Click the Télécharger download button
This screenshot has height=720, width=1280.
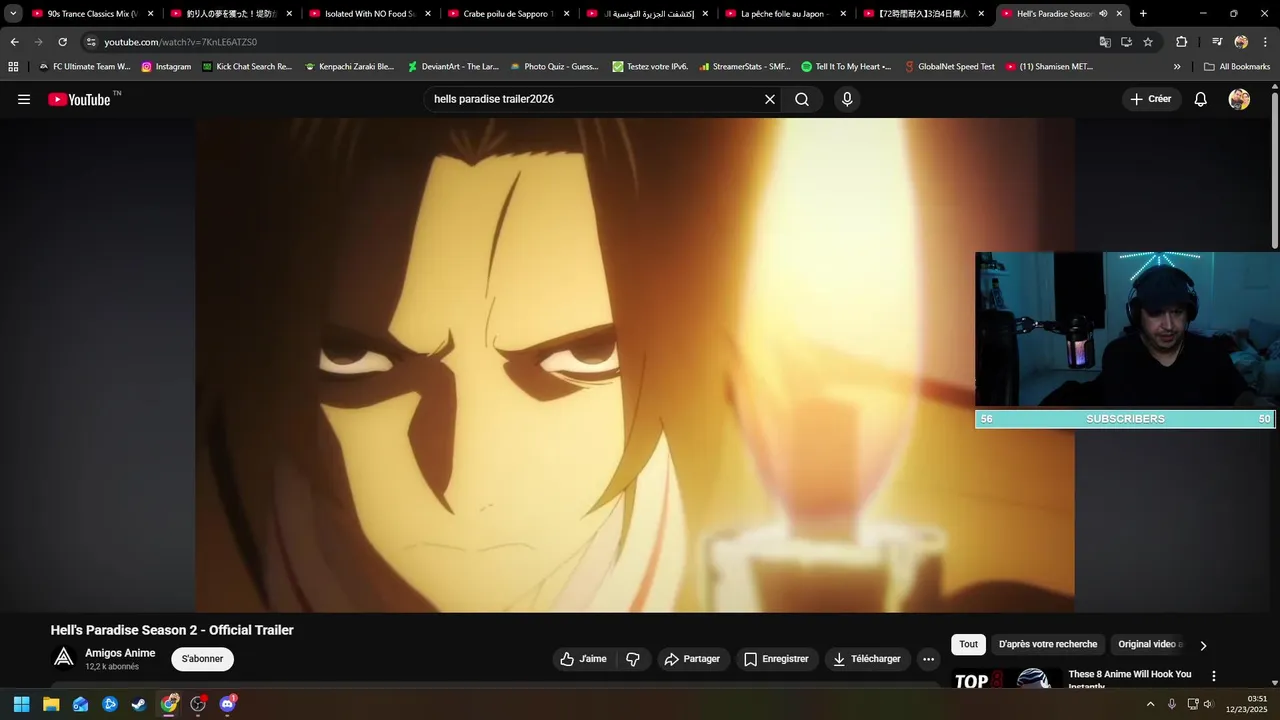[867, 659]
